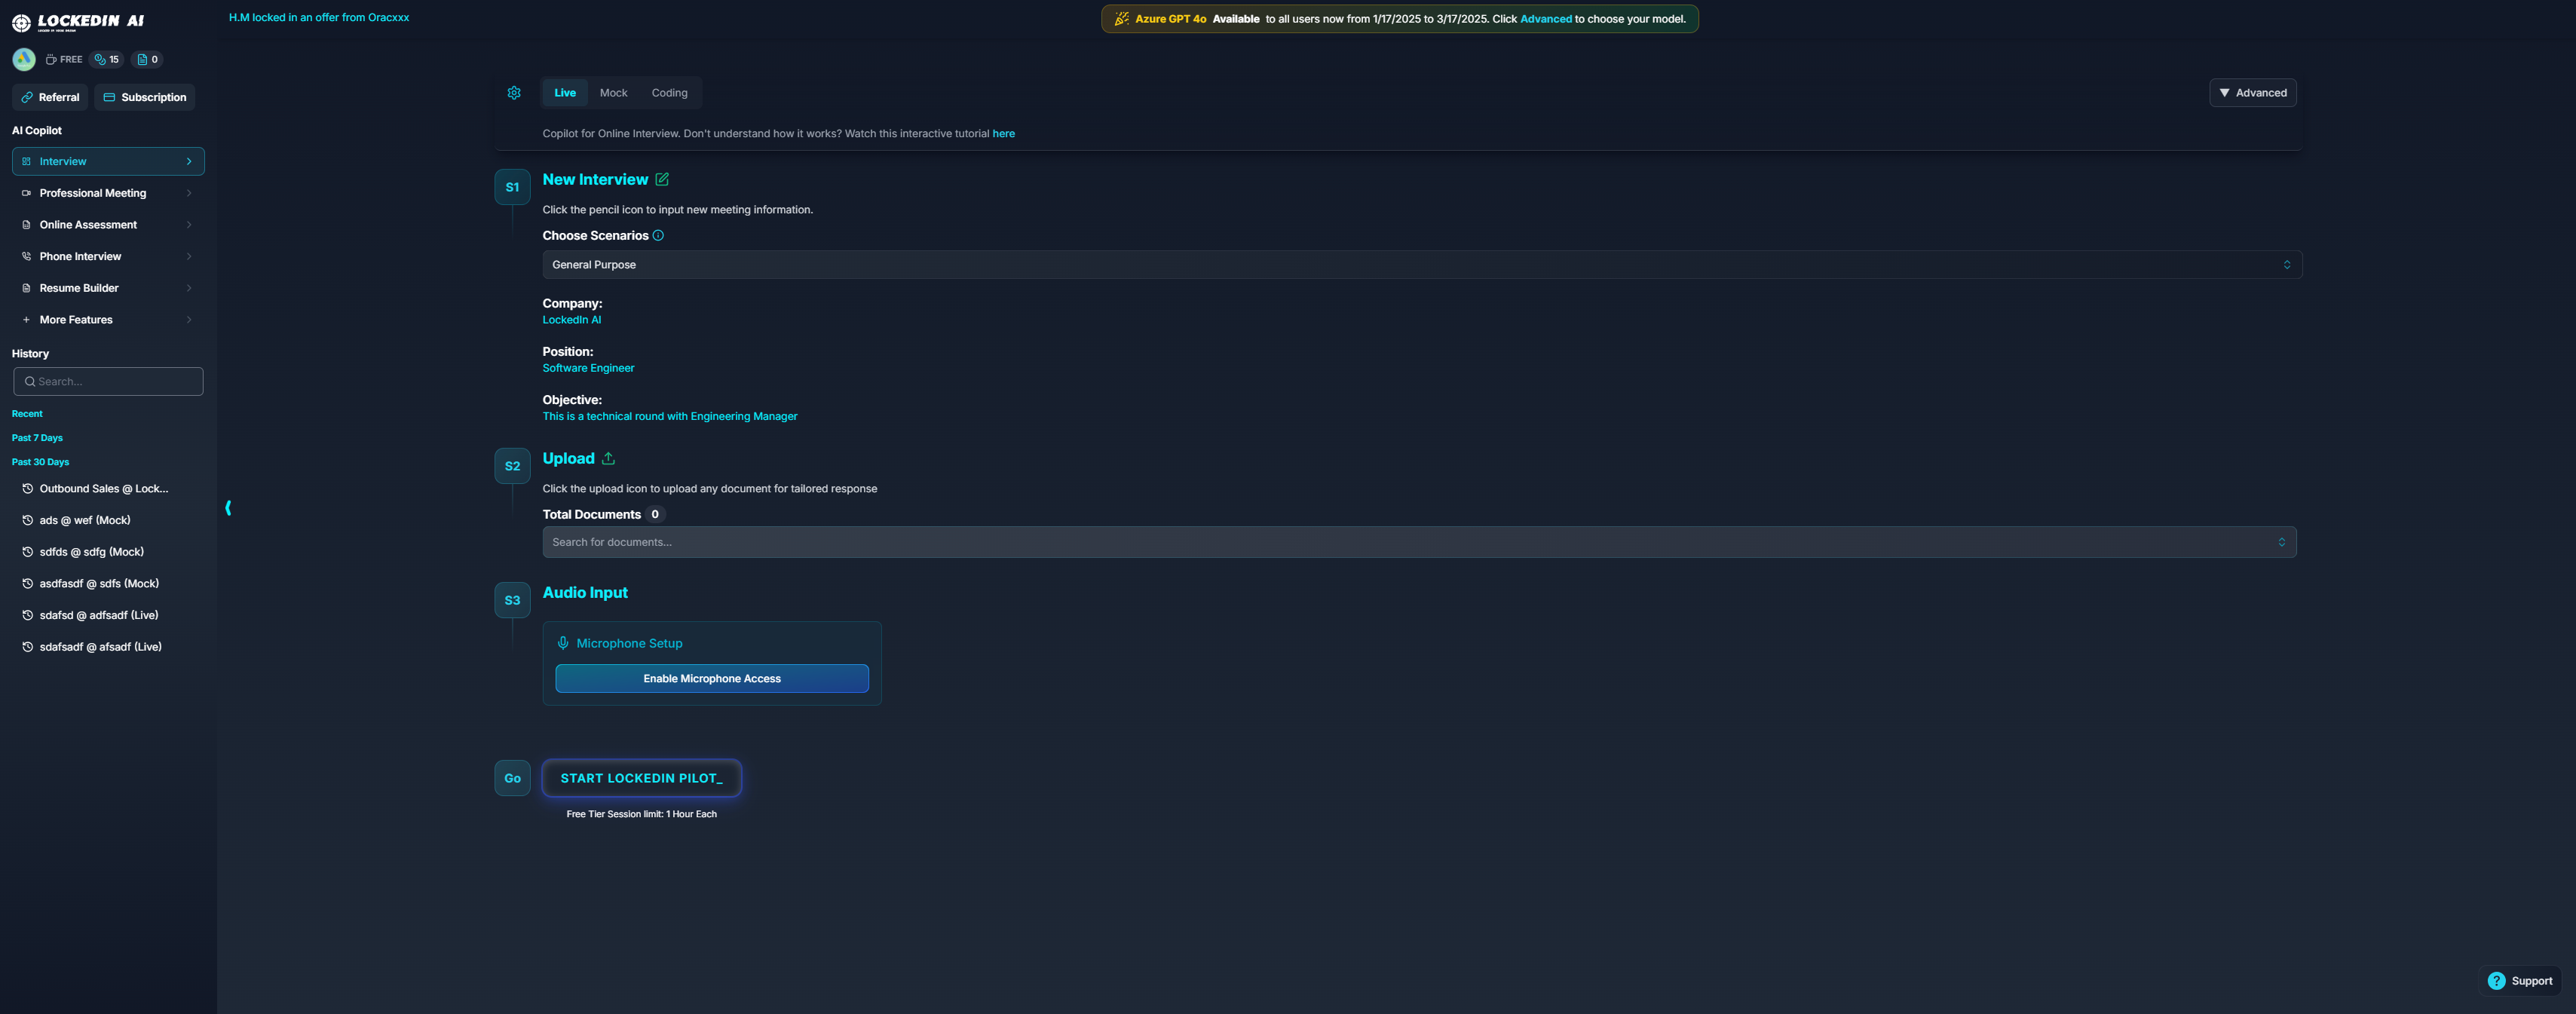Open Resume Builder in sidebar
Viewport: 2576px width, 1014px height.
[108, 288]
